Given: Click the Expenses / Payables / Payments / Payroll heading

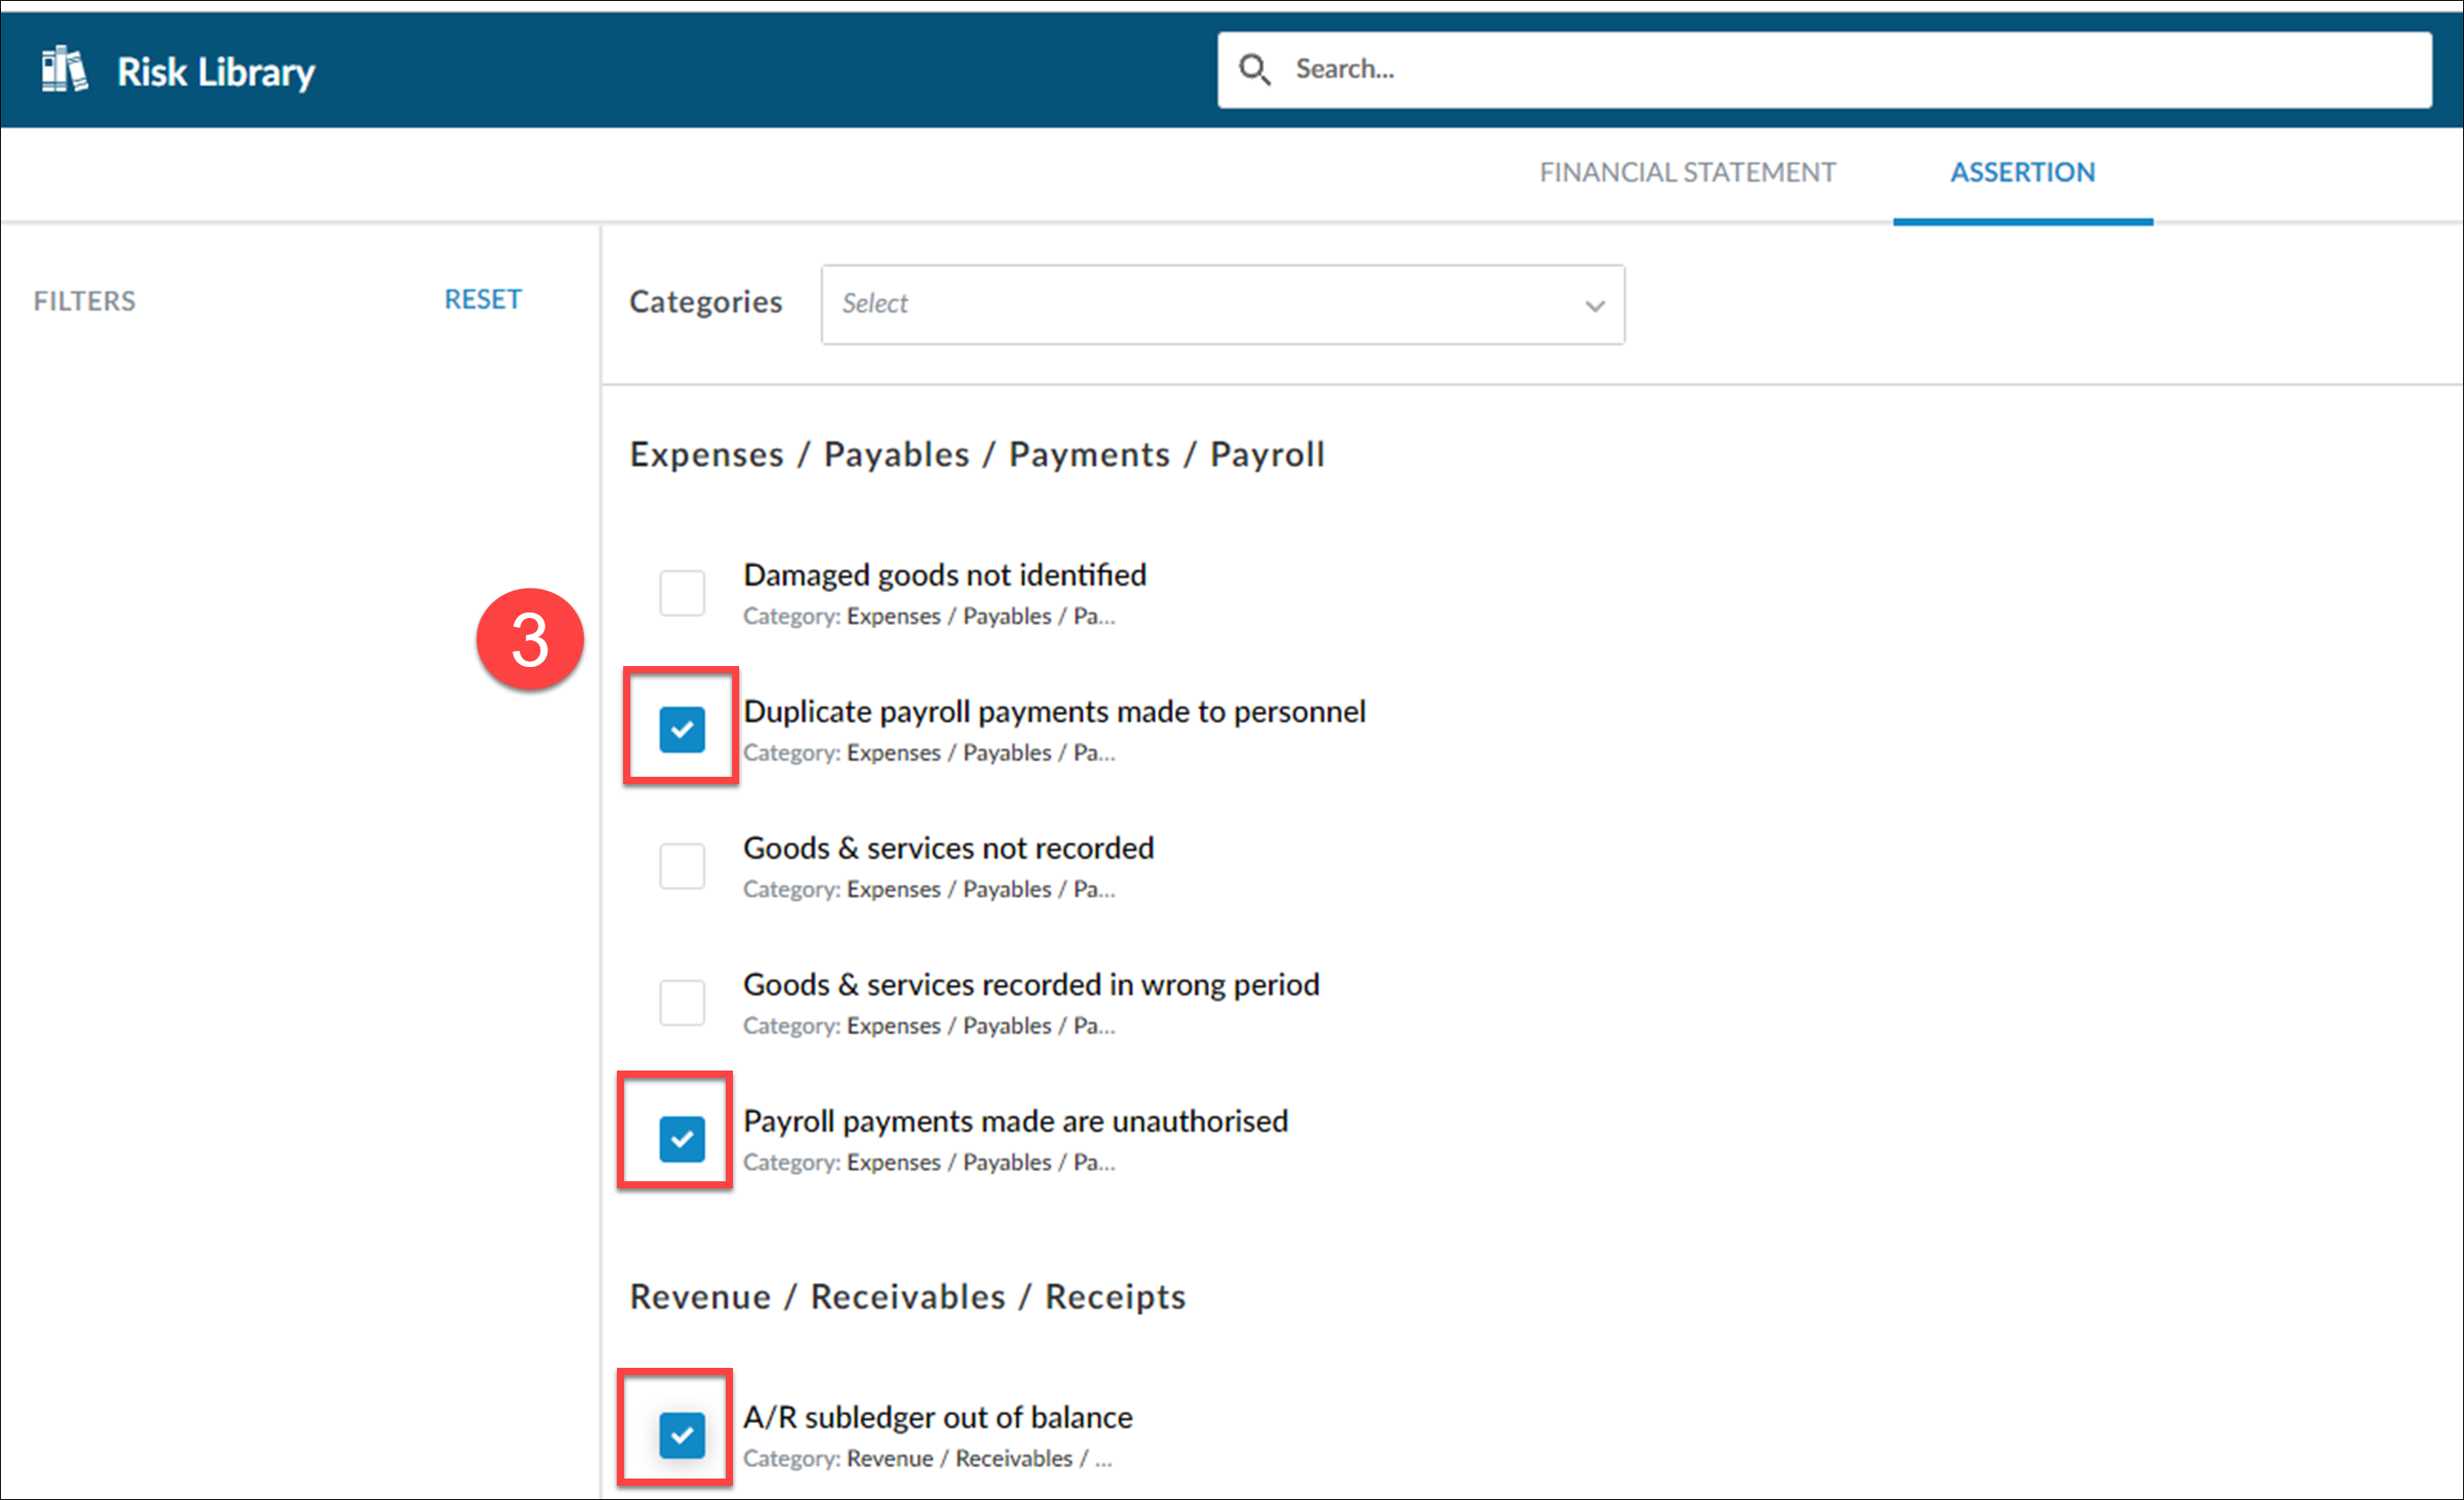Looking at the screenshot, I should click(976, 454).
